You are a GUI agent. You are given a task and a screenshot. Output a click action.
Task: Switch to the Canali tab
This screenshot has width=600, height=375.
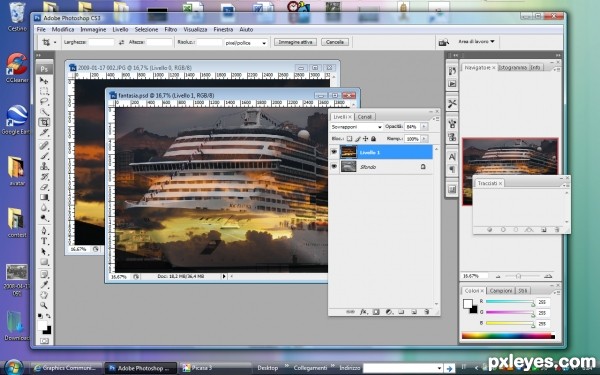pos(365,117)
